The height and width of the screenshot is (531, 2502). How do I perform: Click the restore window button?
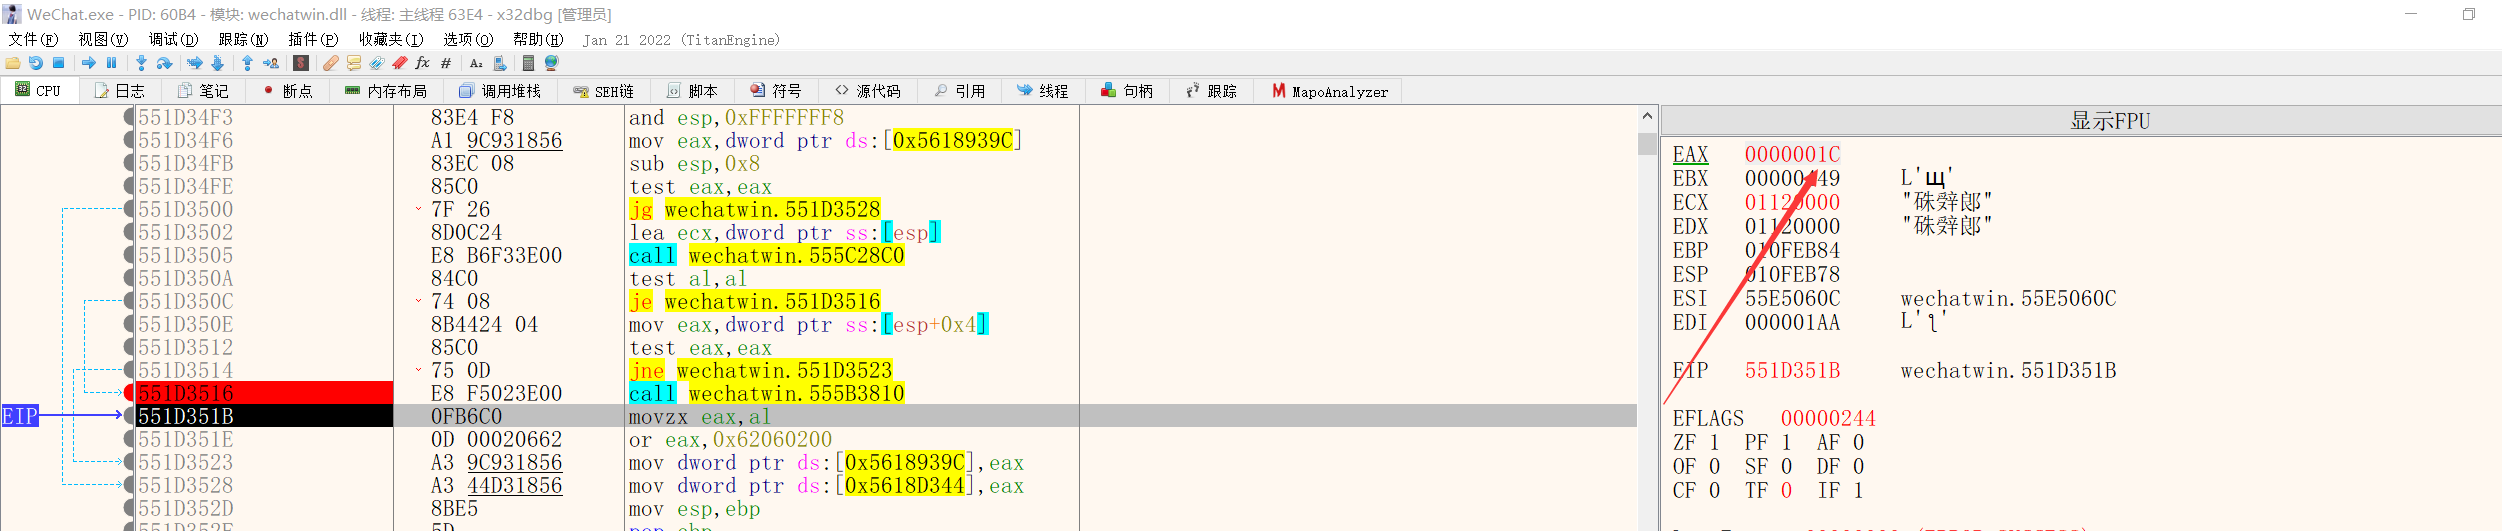[x=2468, y=14]
